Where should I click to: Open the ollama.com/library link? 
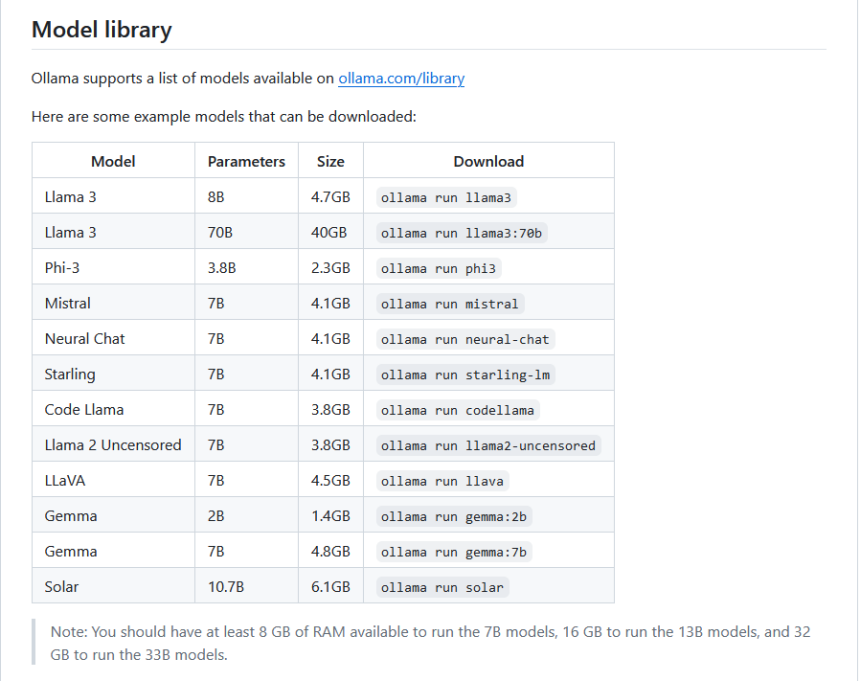[401, 78]
